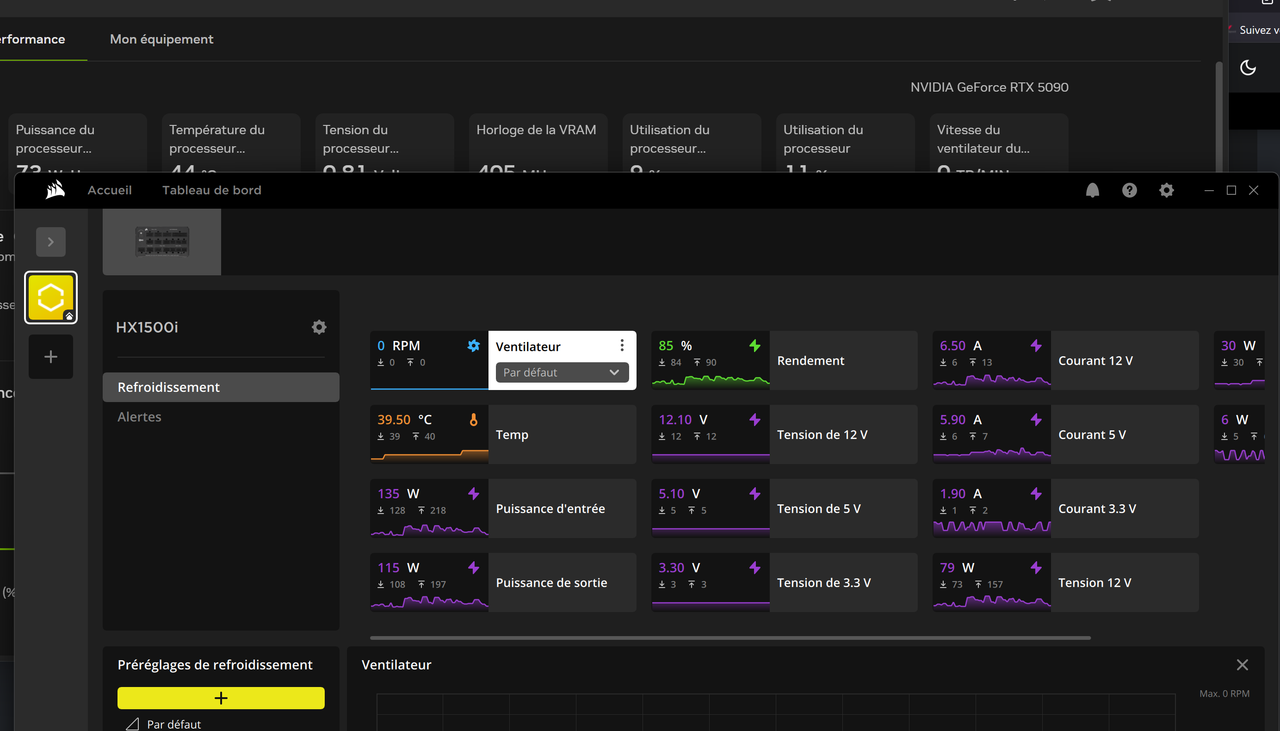Screen dimensions: 1280x731
Task: Click Tension du processeur card
Action: 385,143
